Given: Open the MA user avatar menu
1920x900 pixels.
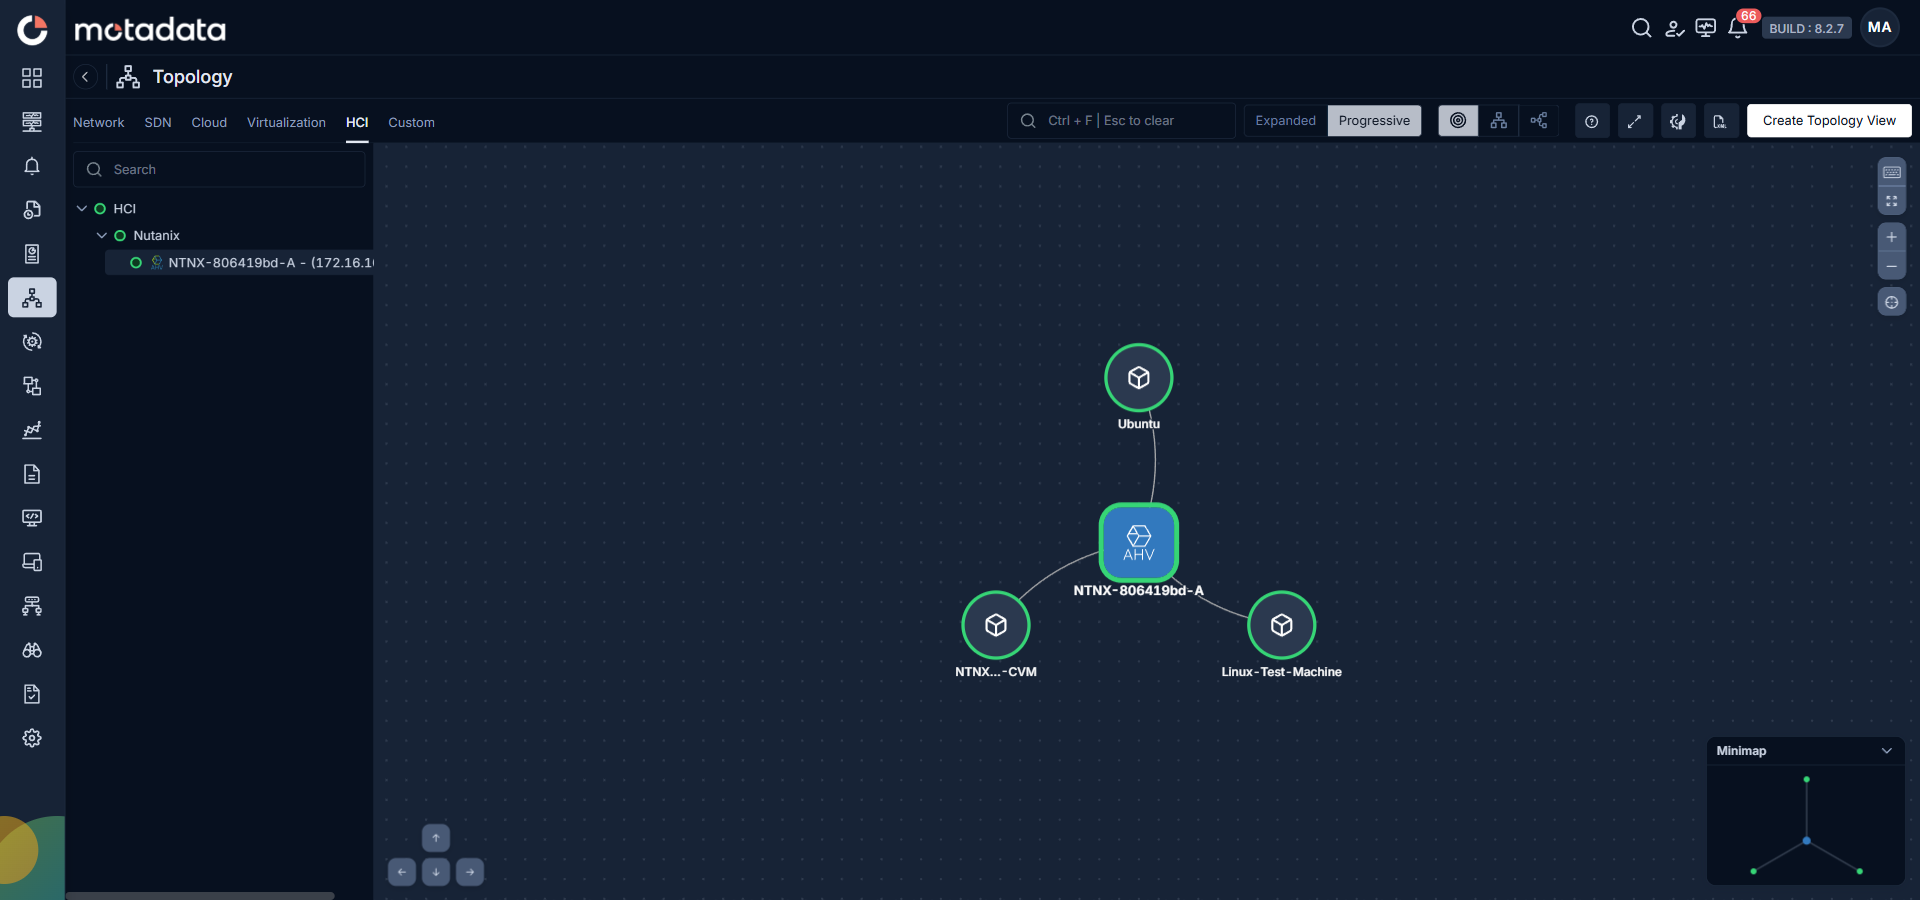Looking at the screenshot, I should click(x=1880, y=28).
